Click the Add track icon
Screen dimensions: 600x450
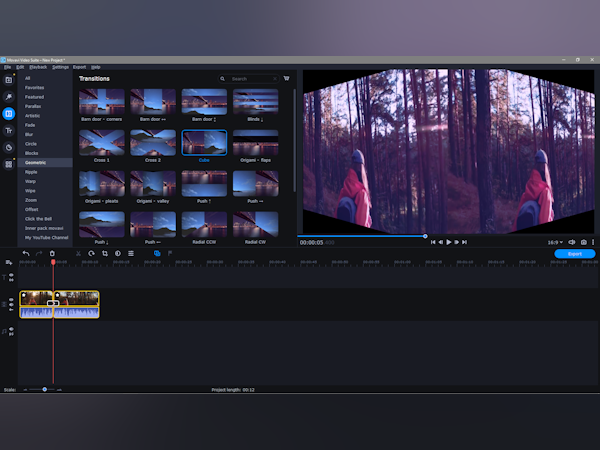tap(9, 262)
